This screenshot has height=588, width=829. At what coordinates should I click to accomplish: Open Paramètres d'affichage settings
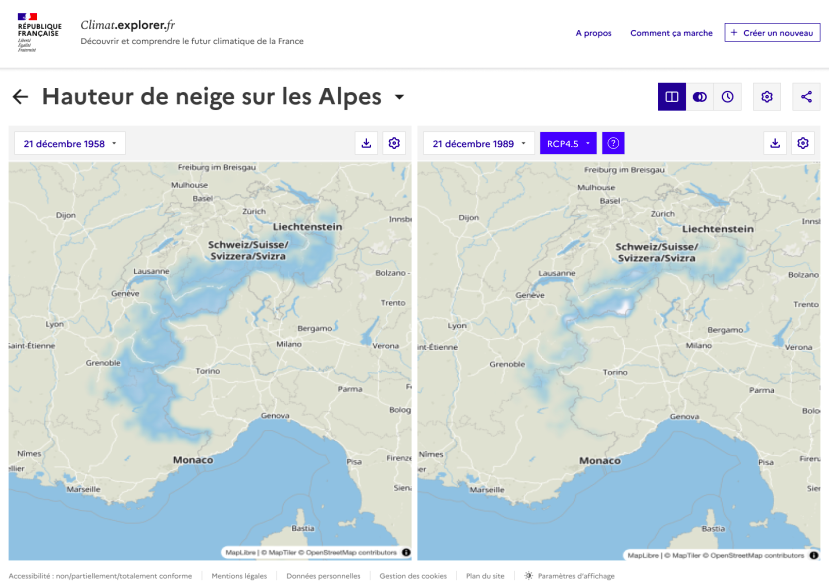pyautogui.click(x=569, y=576)
